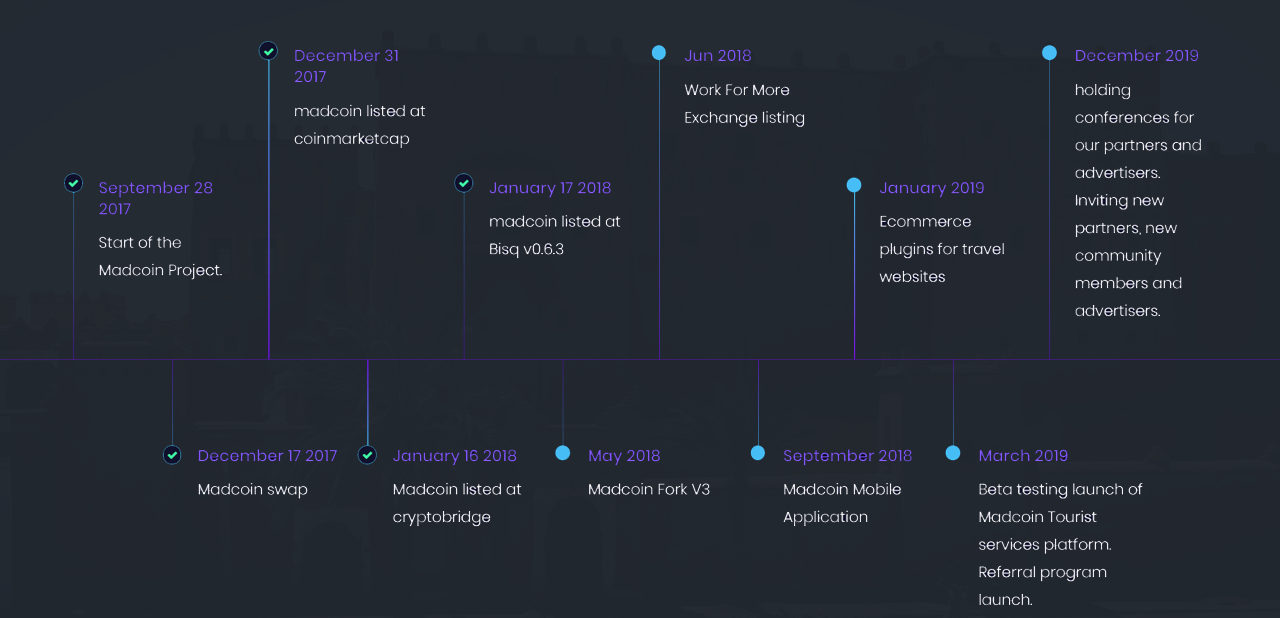
Task: Click the 'holding conferences for our partners' description
Action: (x=1139, y=200)
